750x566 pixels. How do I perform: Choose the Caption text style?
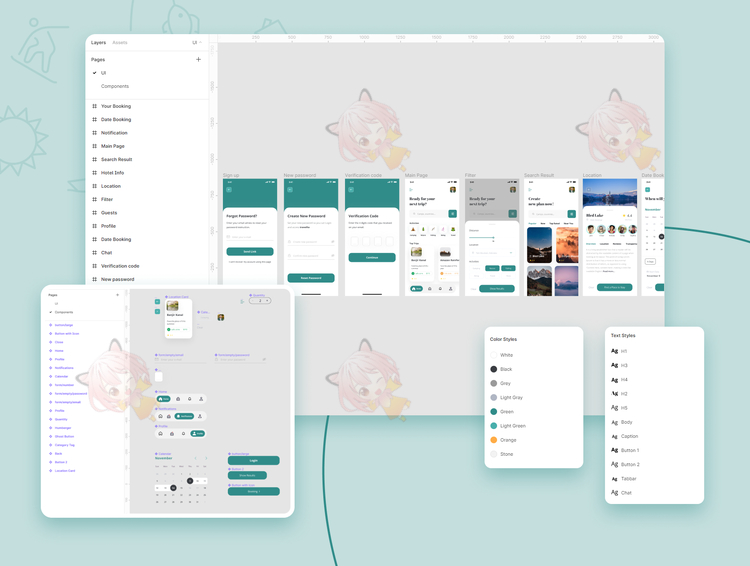coord(625,436)
